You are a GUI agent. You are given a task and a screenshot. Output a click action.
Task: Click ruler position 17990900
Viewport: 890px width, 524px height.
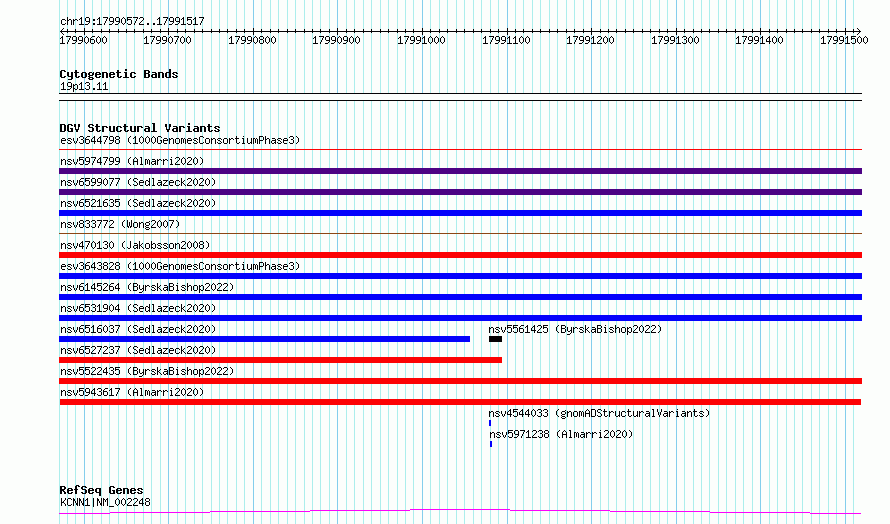[x=336, y=40]
